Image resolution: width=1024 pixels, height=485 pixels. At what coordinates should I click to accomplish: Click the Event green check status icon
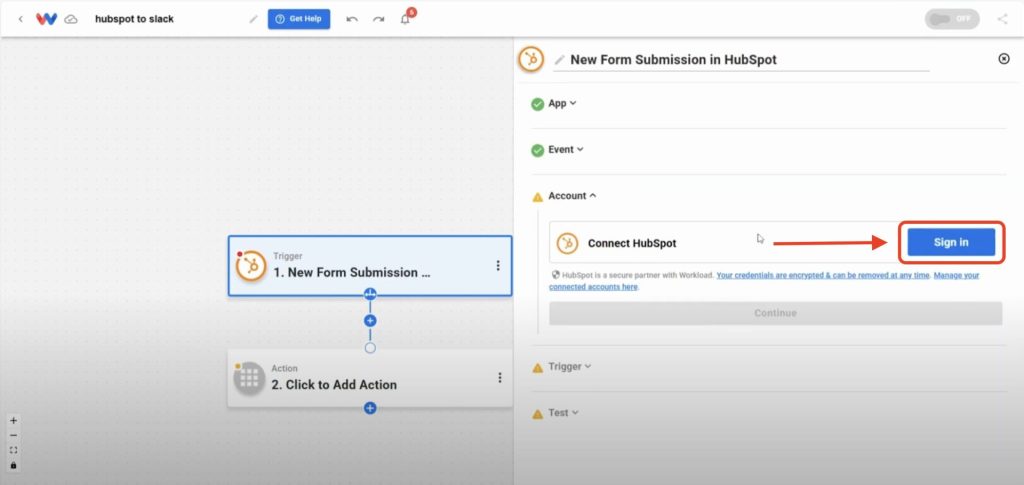(537, 150)
